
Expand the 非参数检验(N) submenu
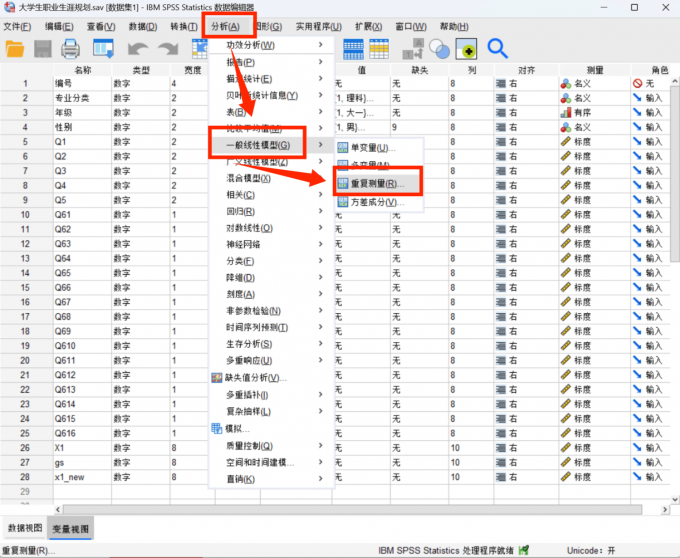[x=253, y=311]
